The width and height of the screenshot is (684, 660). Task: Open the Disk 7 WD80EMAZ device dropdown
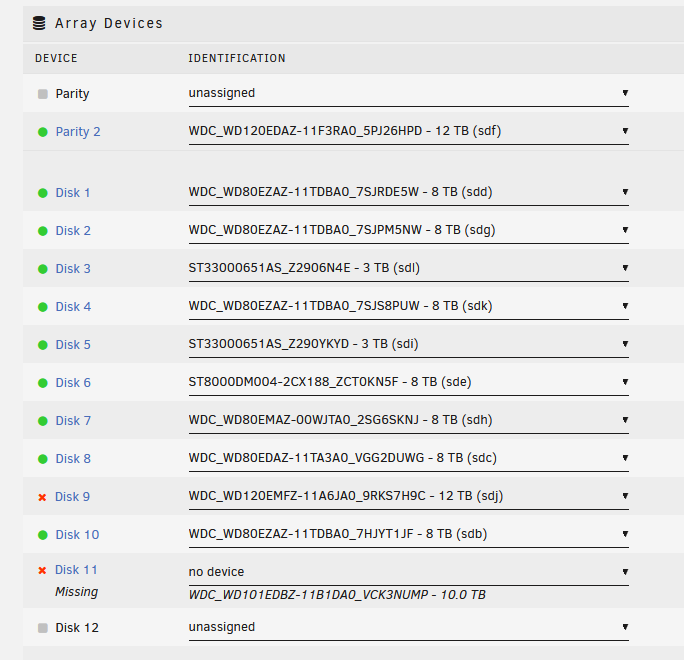pyautogui.click(x=408, y=420)
